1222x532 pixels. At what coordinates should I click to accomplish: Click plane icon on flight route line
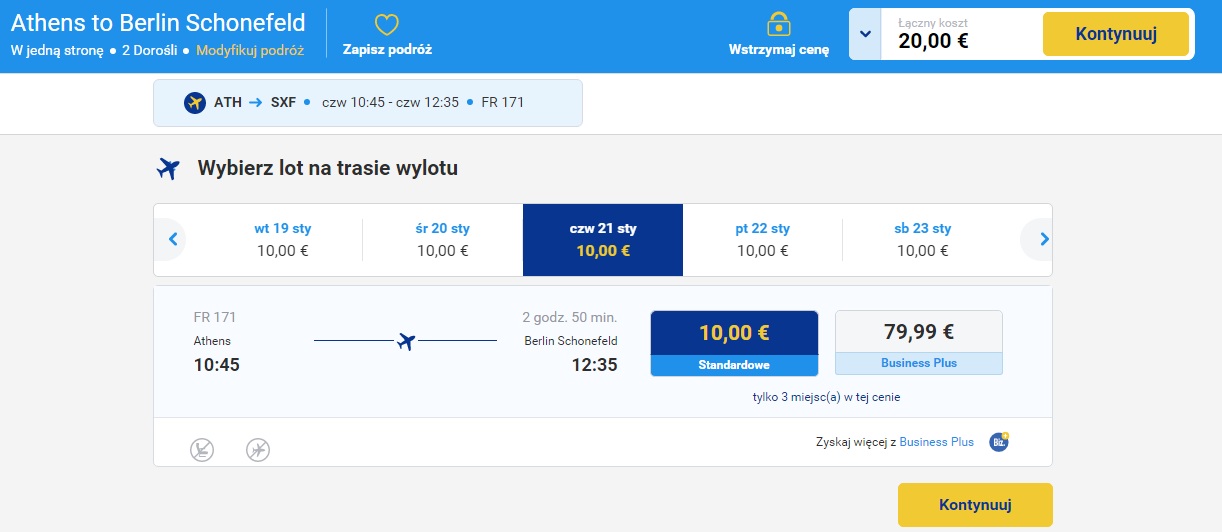[405, 341]
